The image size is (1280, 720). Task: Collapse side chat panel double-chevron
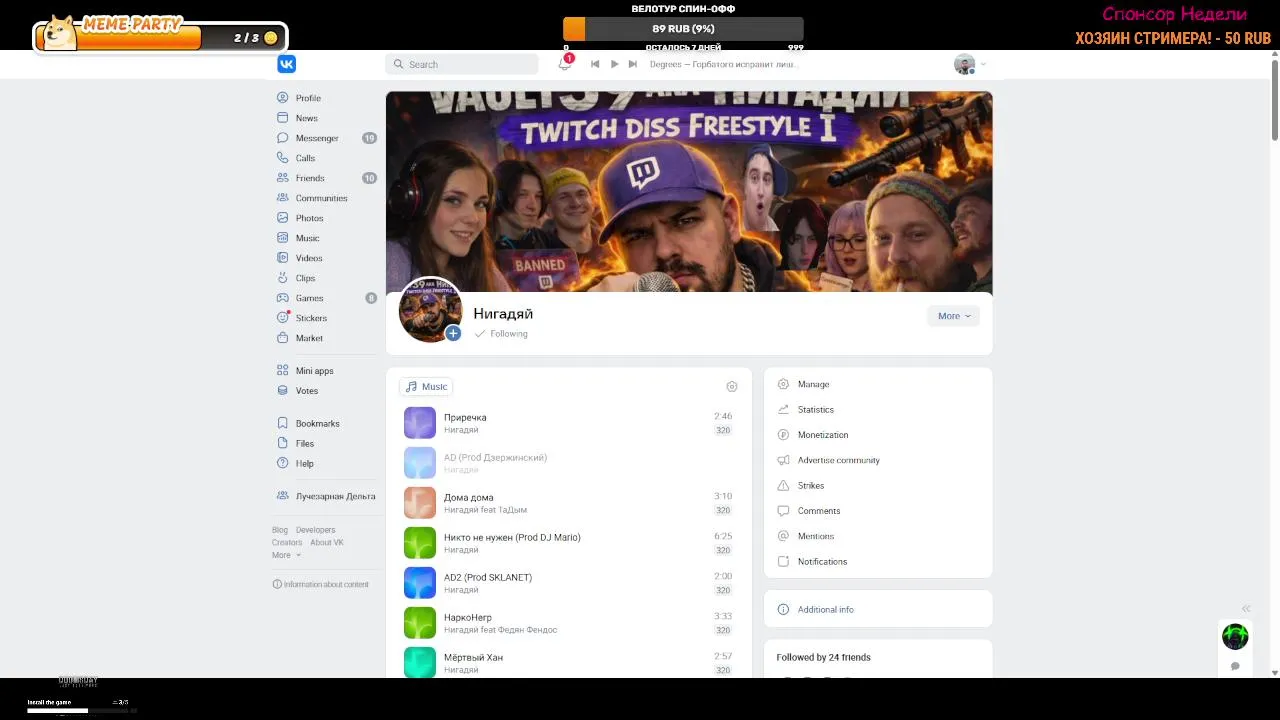(x=1246, y=609)
